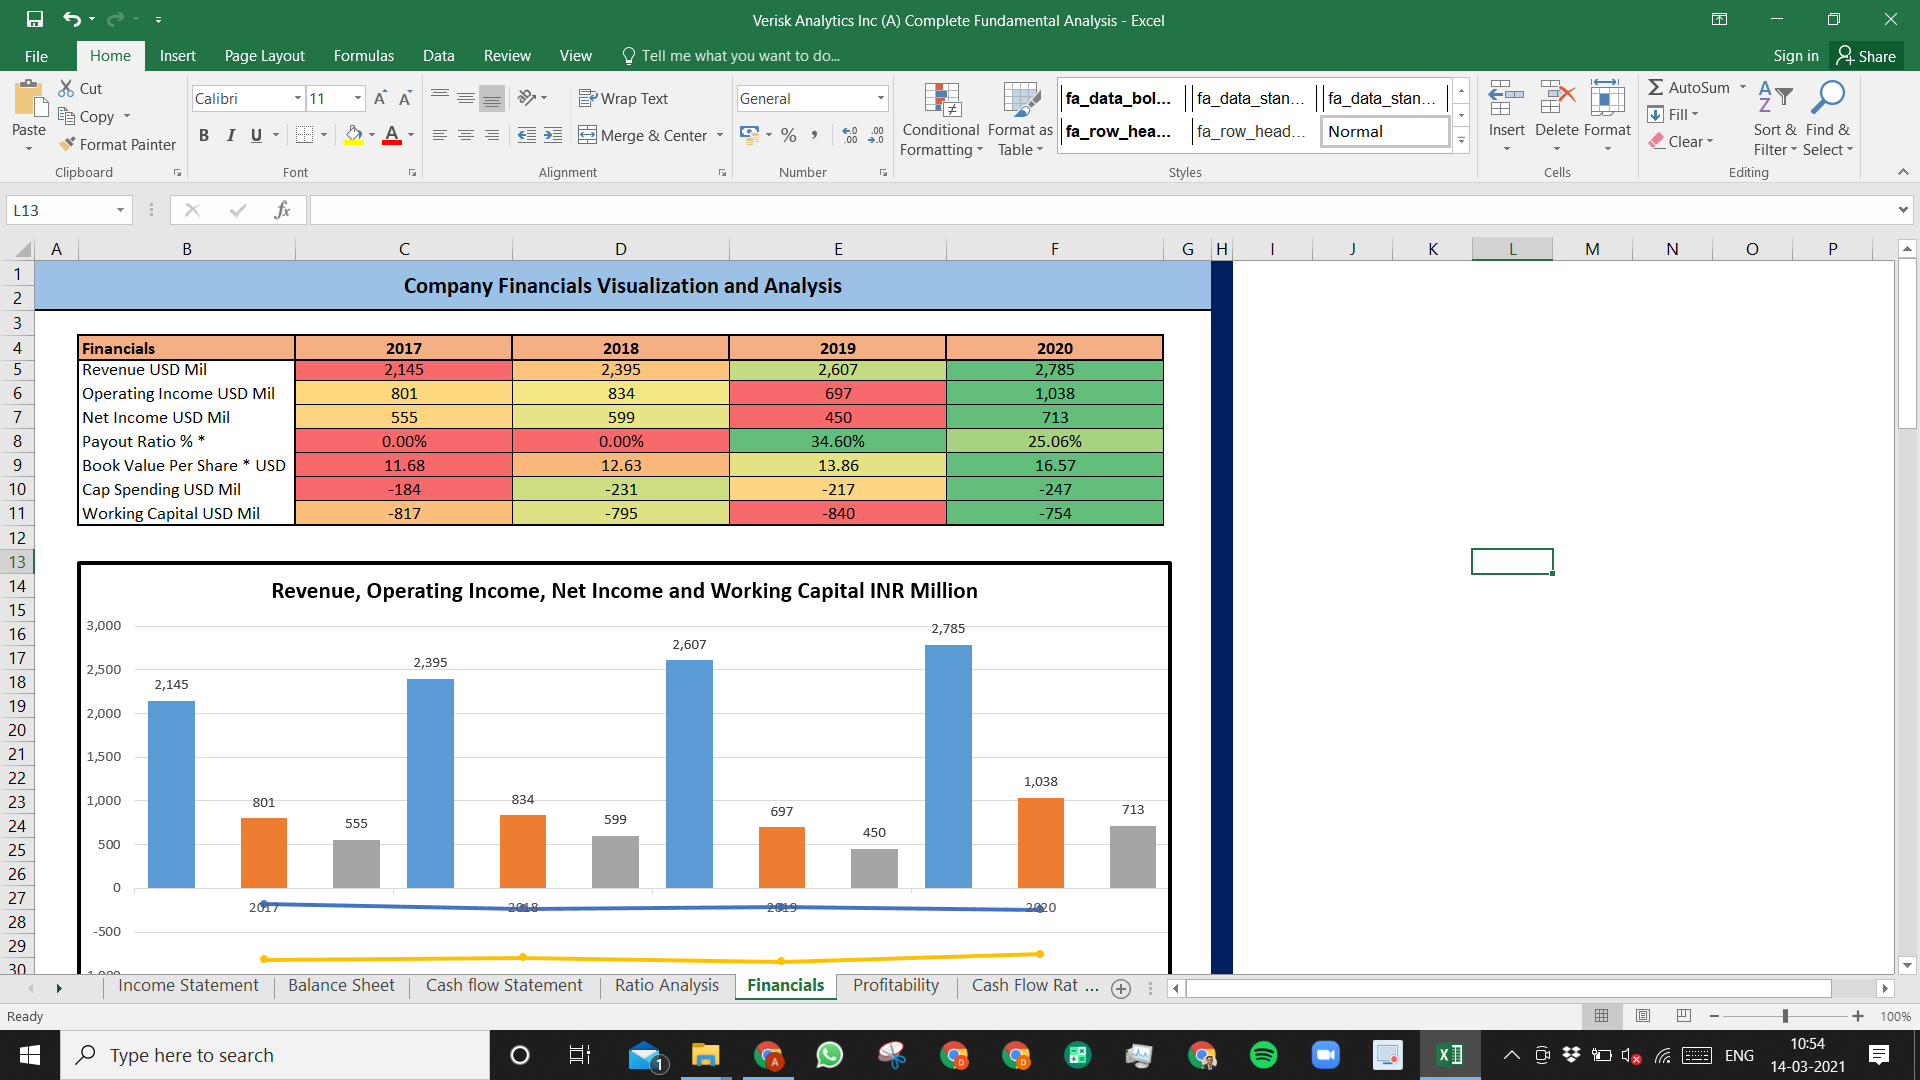Open the File tab

pos(36,56)
